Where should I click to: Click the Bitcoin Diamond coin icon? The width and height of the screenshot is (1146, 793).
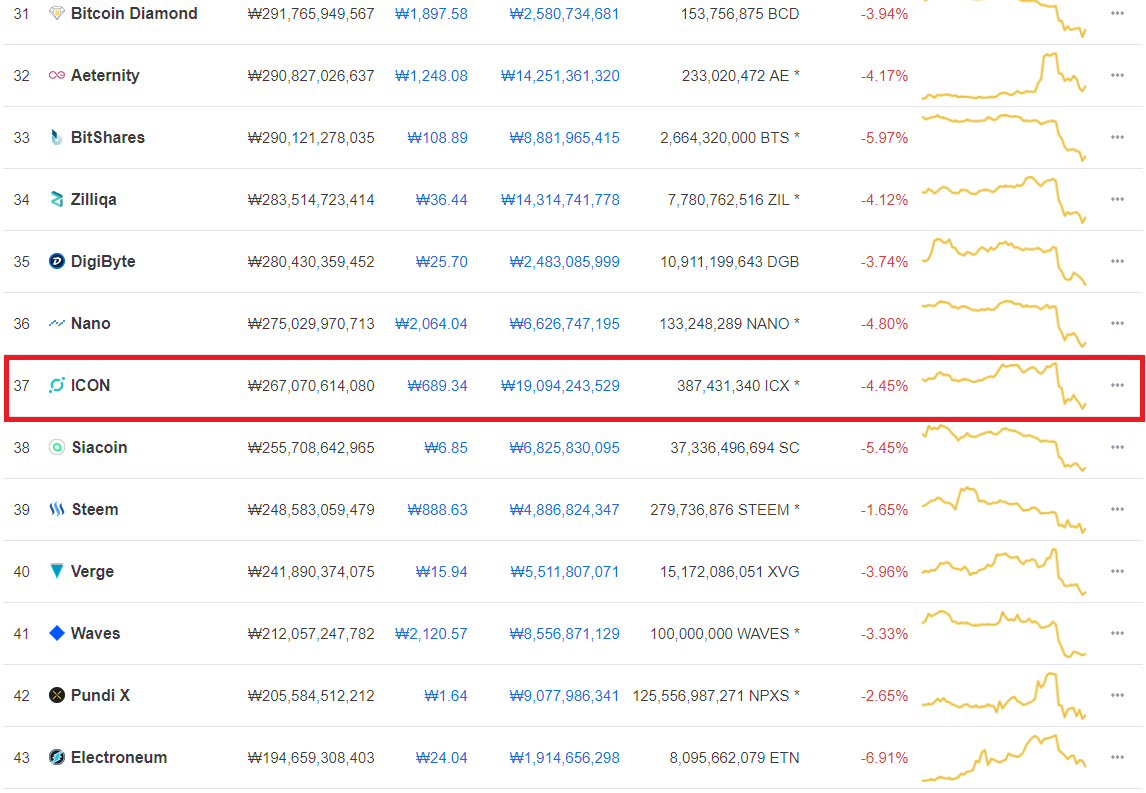pyautogui.click(x=56, y=13)
